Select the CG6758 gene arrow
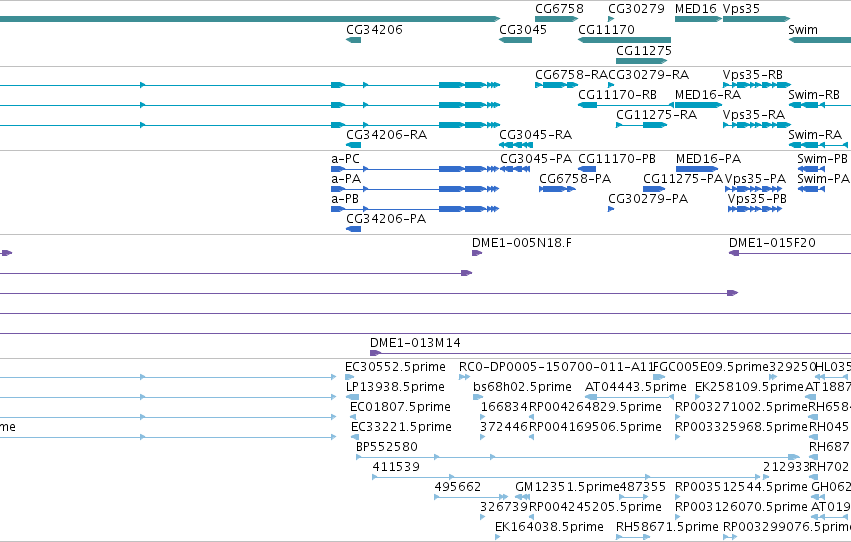 (557, 19)
